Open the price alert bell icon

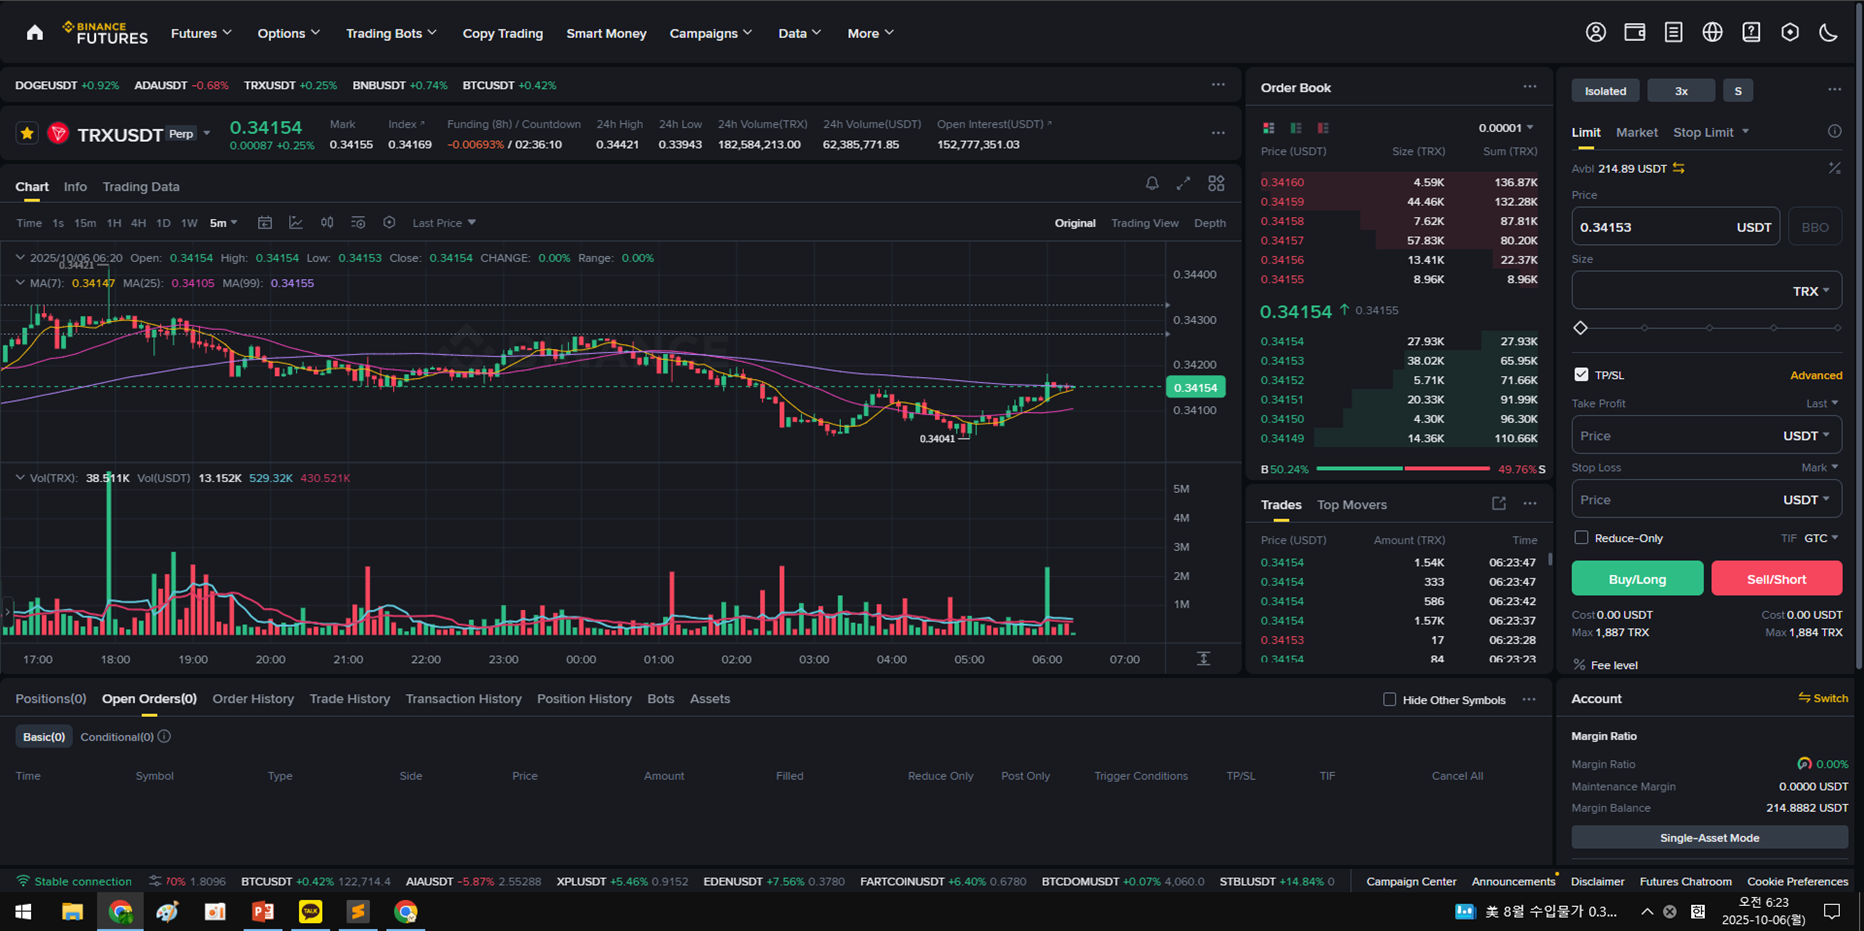(1152, 183)
